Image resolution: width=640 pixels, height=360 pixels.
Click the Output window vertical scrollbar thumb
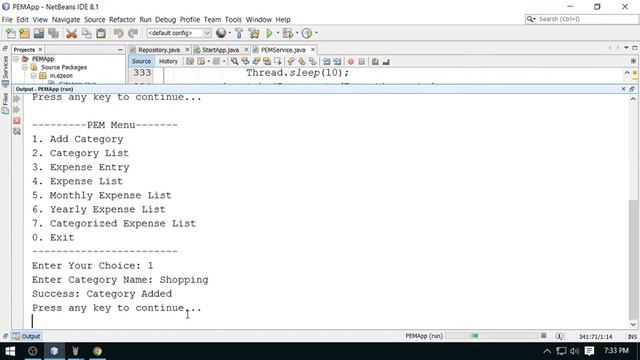point(633,259)
